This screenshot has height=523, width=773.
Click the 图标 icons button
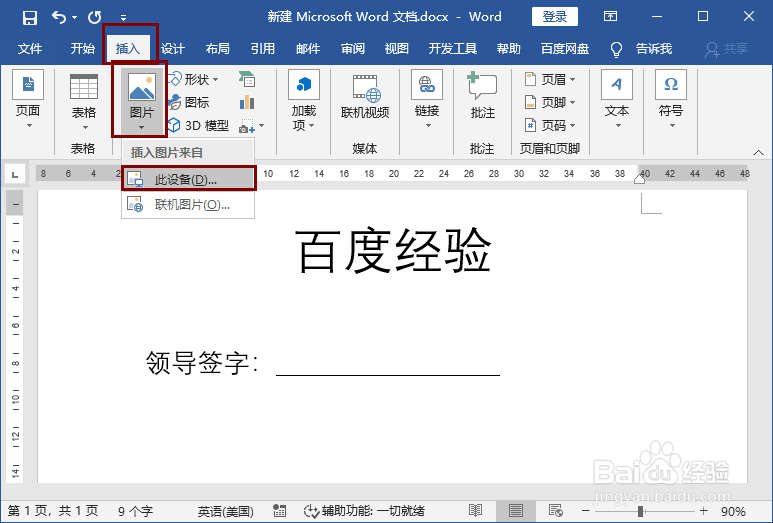coord(189,103)
